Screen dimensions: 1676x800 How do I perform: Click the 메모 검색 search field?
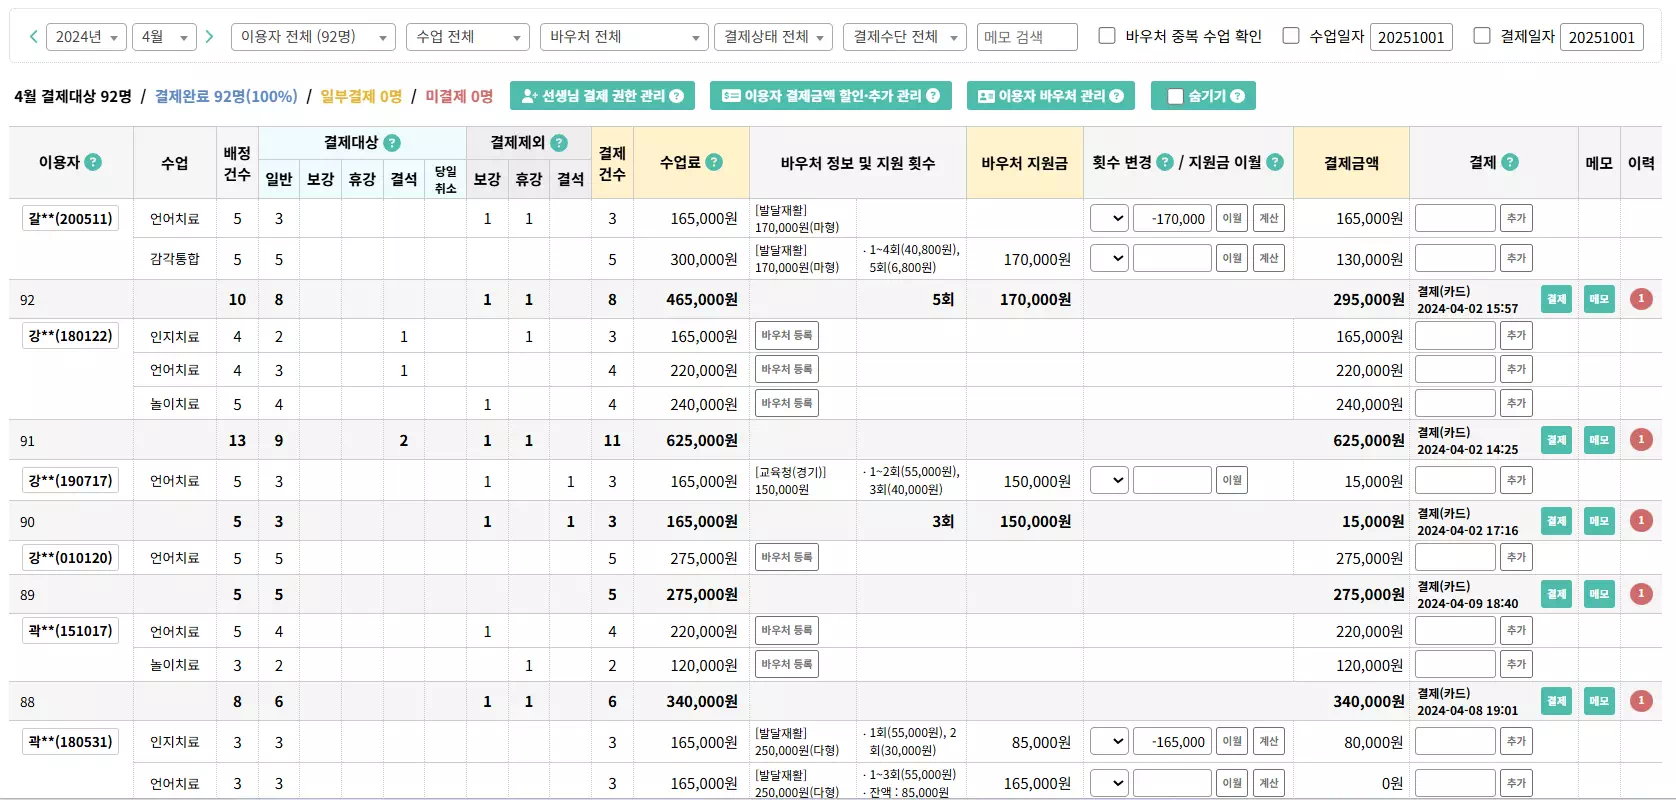coord(1026,37)
